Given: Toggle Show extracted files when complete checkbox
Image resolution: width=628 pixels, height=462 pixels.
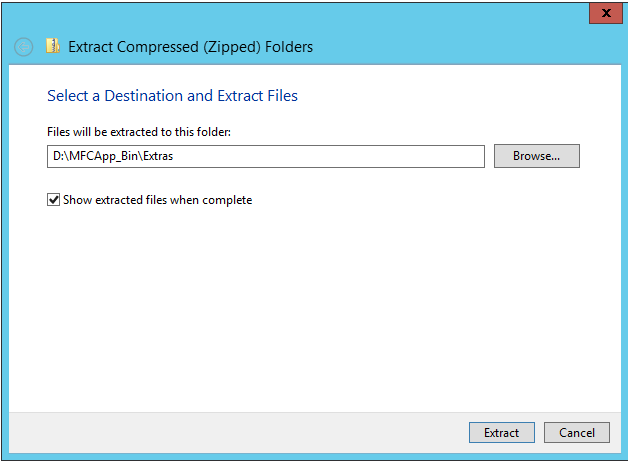Looking at the screenshot, I should 53,200.
